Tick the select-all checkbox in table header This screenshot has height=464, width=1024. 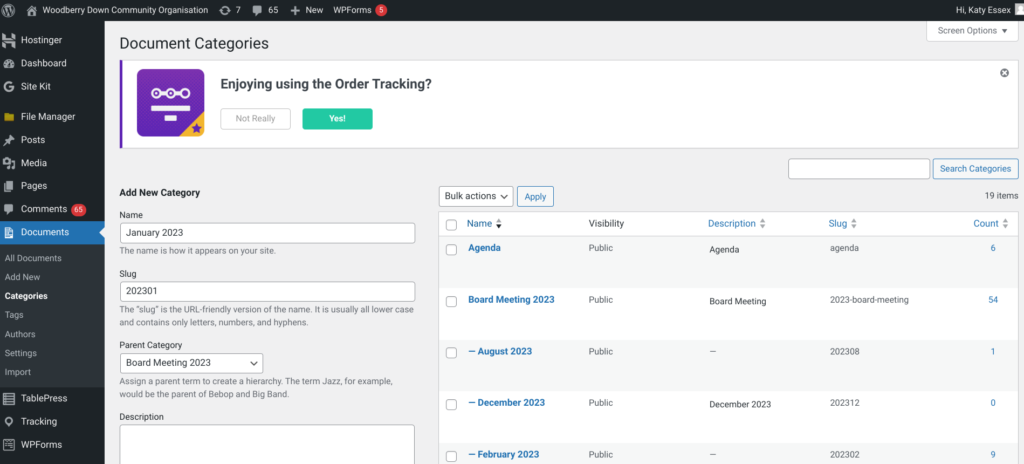[452, 224]
